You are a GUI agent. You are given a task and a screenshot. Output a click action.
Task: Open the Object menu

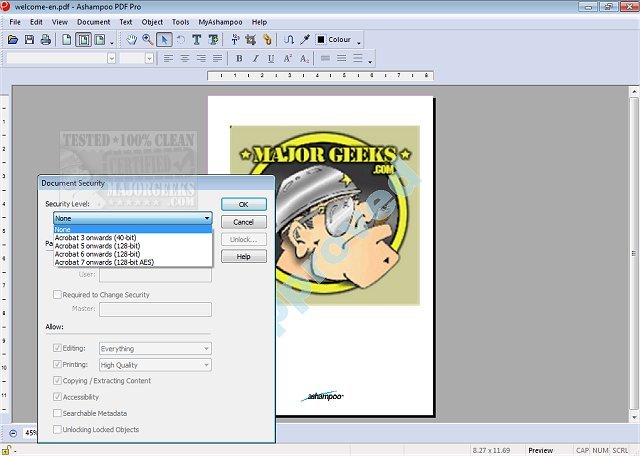[152, 22]
